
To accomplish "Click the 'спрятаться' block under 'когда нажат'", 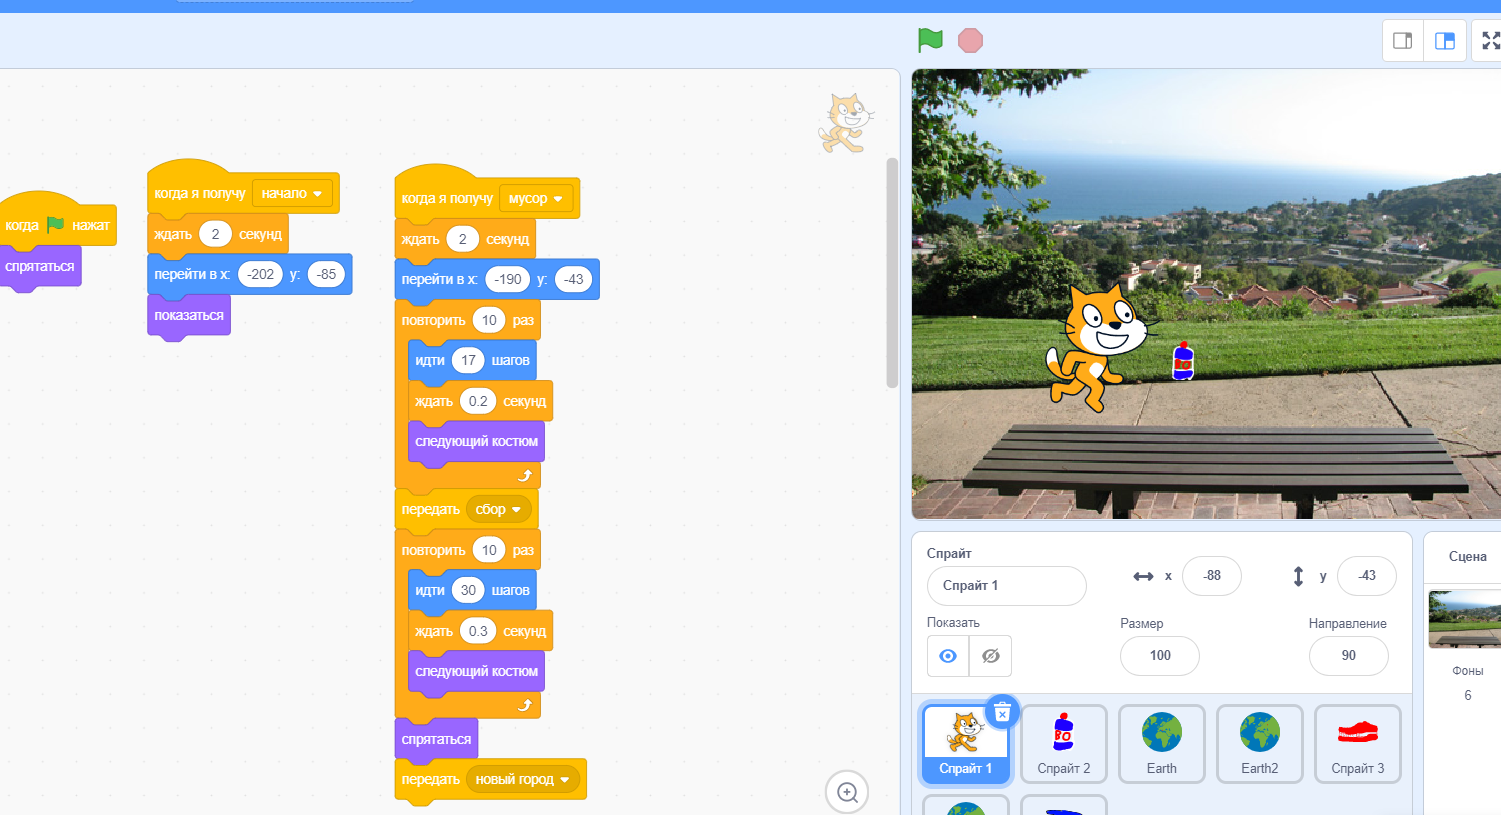I will (x=40, y=267).
